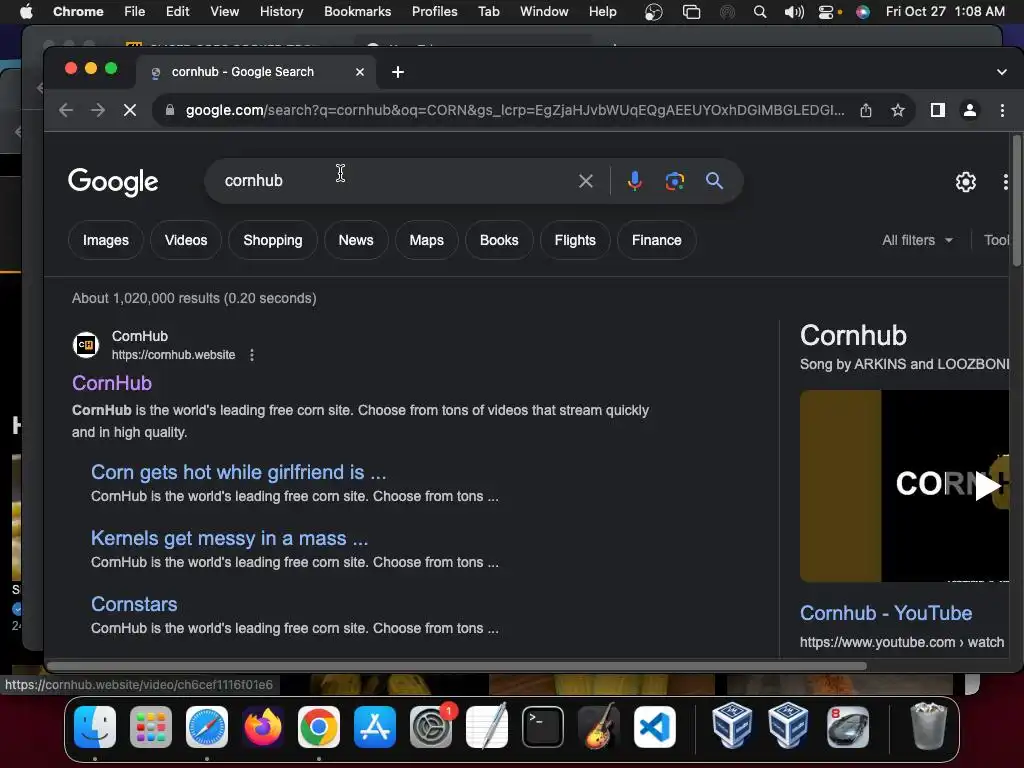Expand the All filters dropdown
Viewport: 1024px width, 768px height.
coord(917,240)
